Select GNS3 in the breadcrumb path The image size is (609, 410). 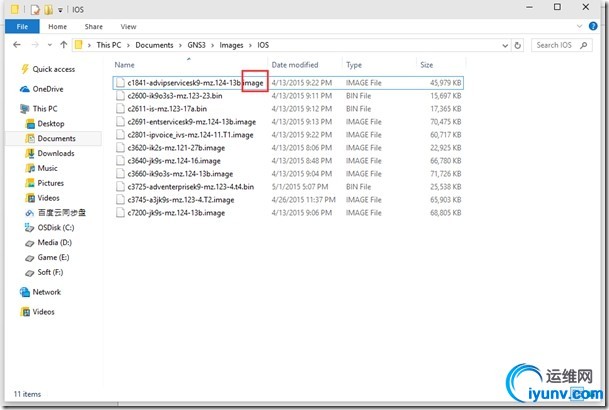(197, 45)
